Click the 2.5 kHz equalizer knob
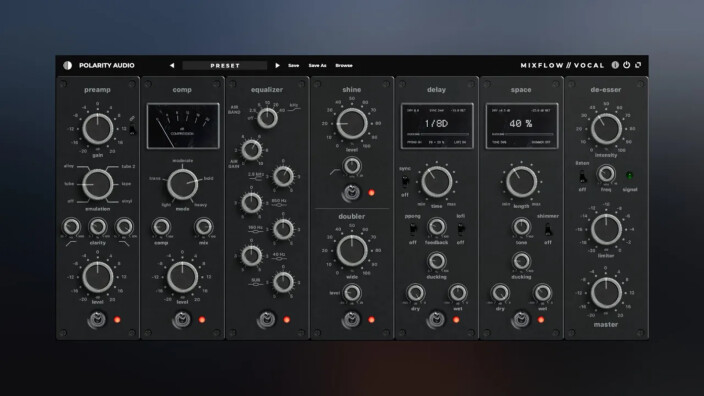 [283, 176]
